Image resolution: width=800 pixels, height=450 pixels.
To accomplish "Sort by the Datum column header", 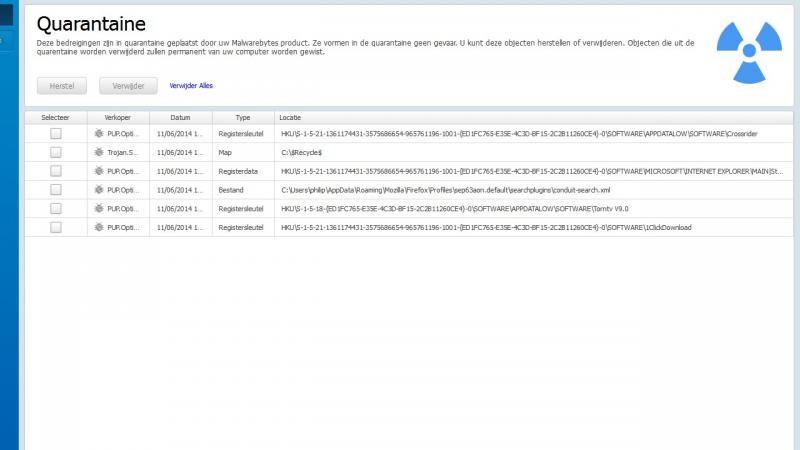I will (x=181, y=117).
